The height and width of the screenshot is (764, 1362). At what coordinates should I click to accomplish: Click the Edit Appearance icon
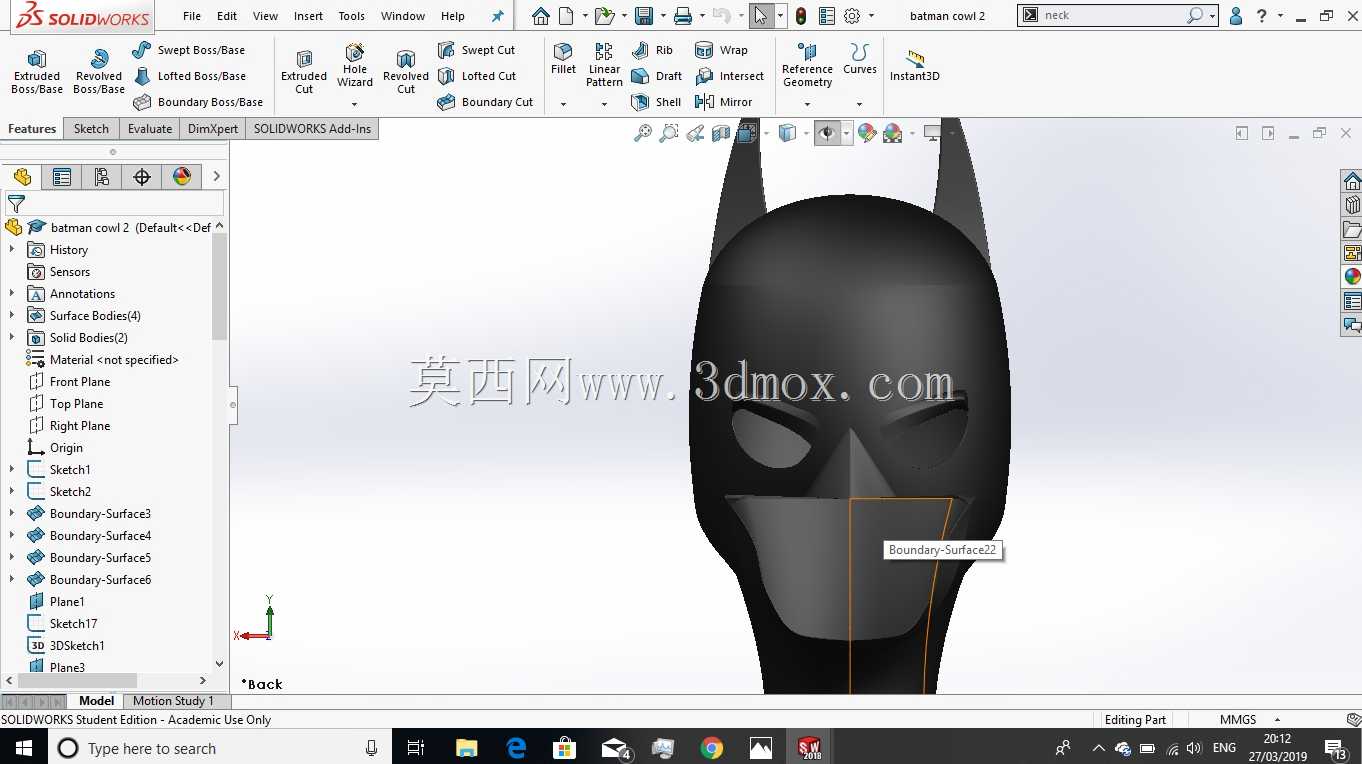point(867,133)
